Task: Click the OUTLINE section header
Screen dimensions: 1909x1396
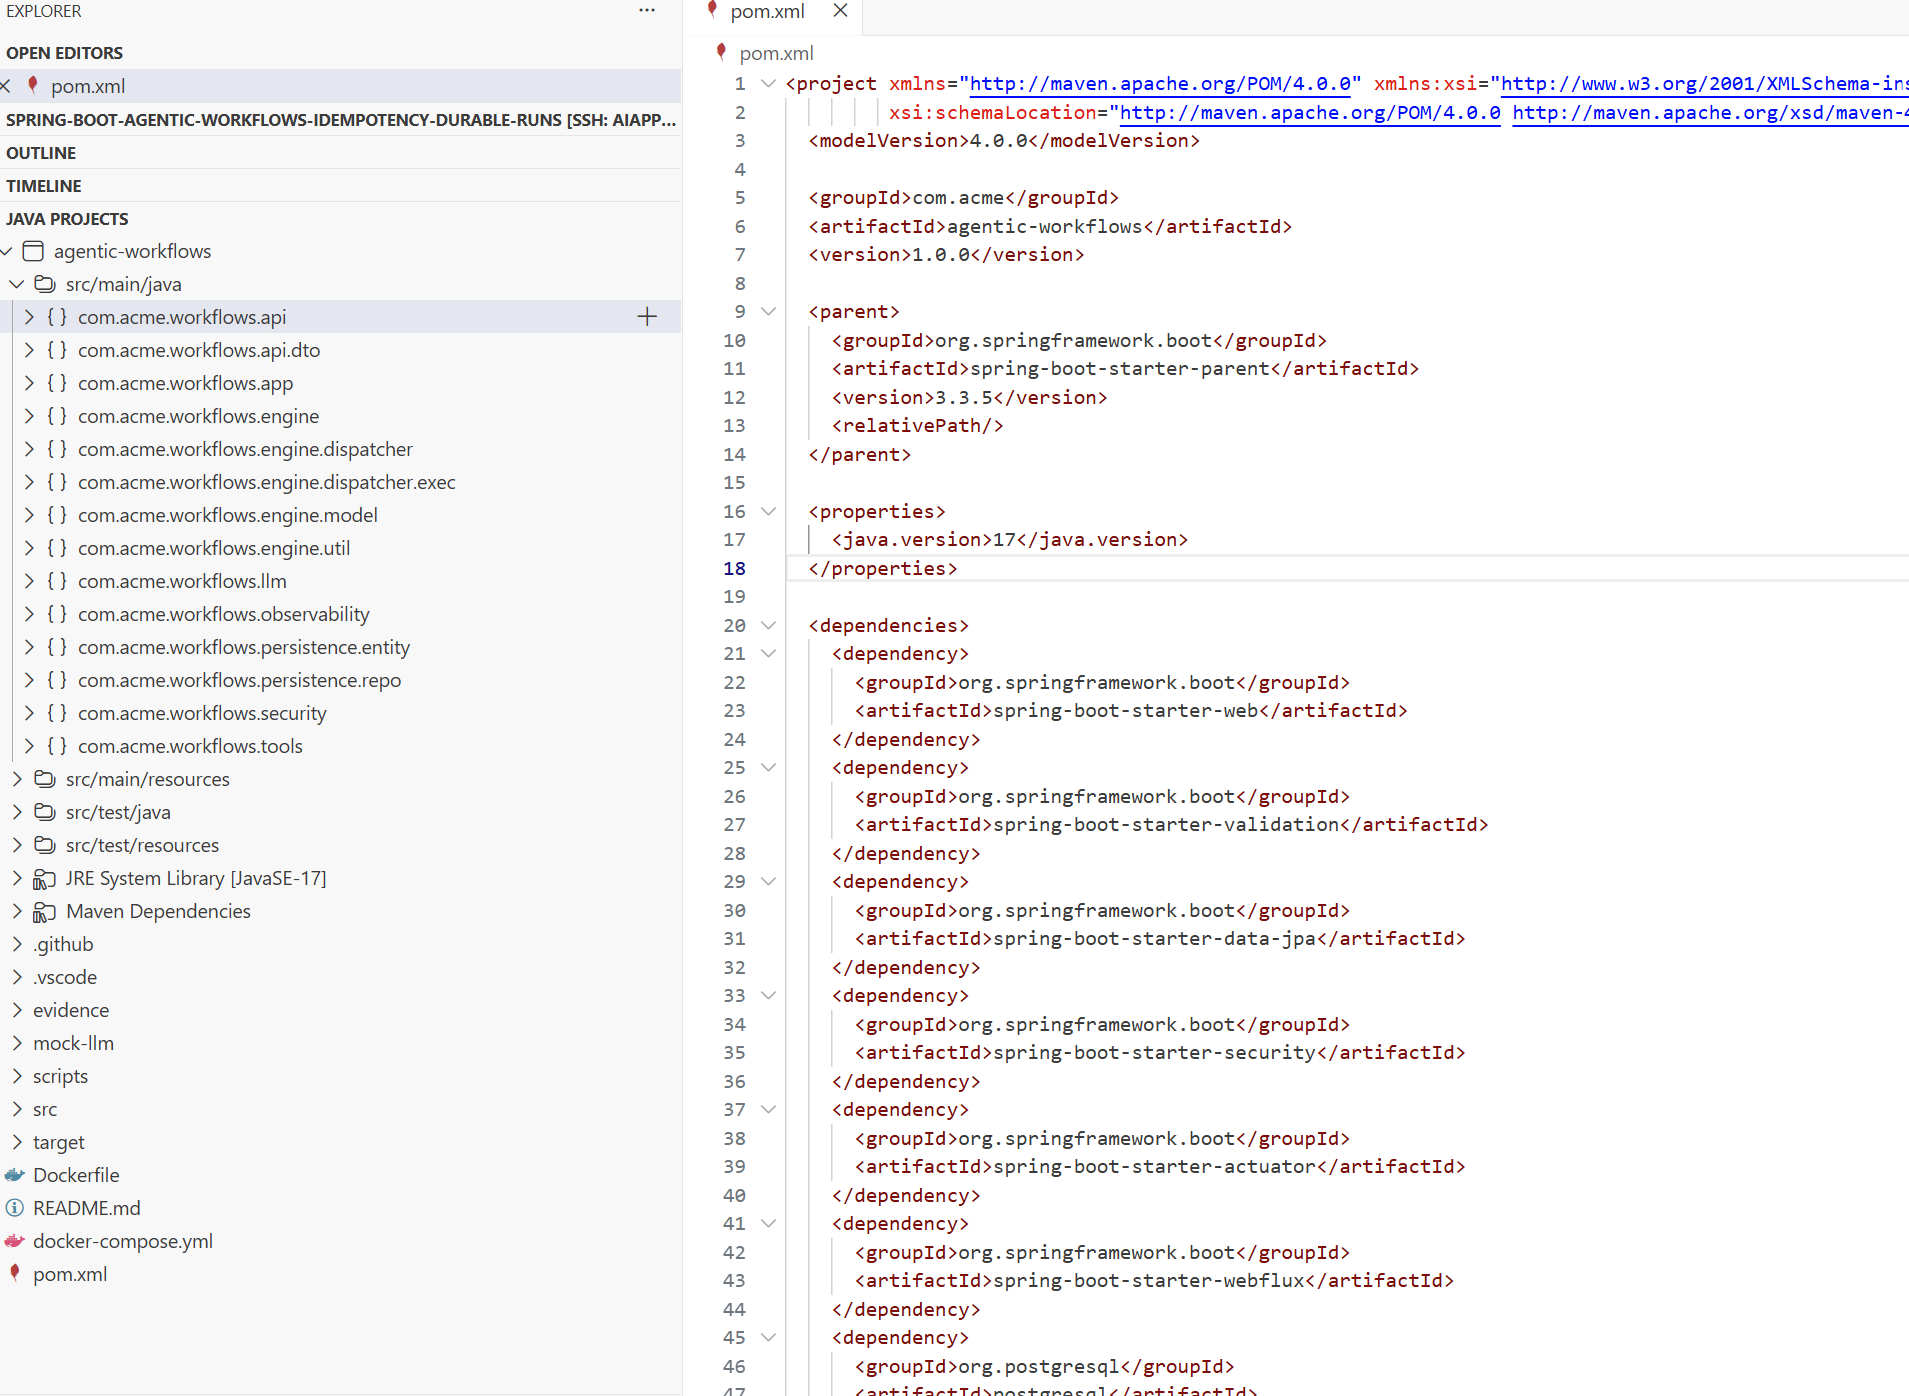Action: (41, 152)
